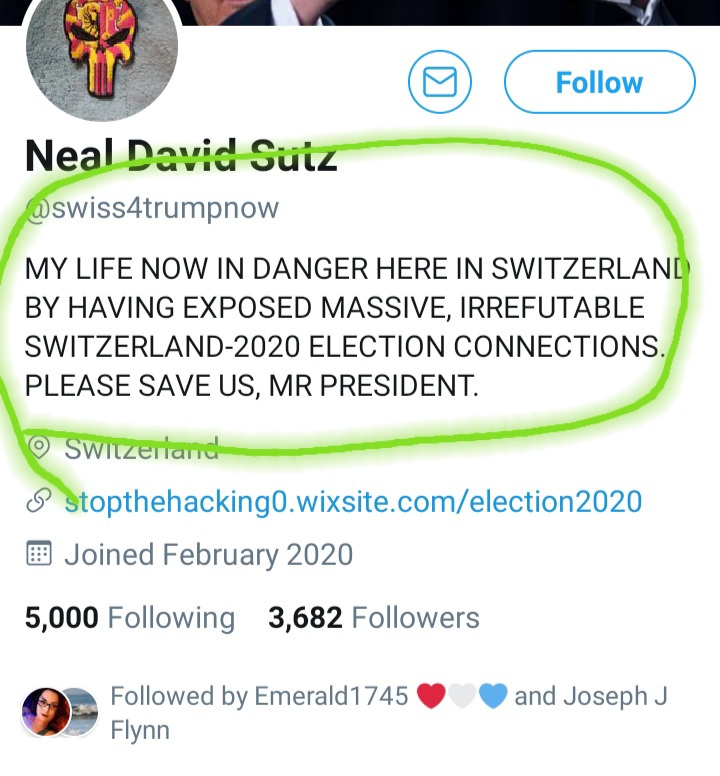This screenshot has width=720, height=776.
Task: Click the white heart emoji
Action: coord(461,696)
